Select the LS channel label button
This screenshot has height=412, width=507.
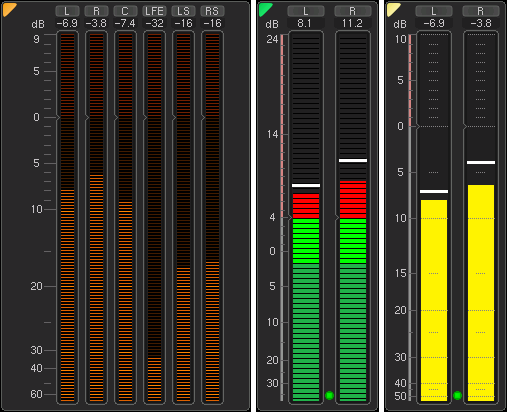pyautogui.click(x=183, y=11)
